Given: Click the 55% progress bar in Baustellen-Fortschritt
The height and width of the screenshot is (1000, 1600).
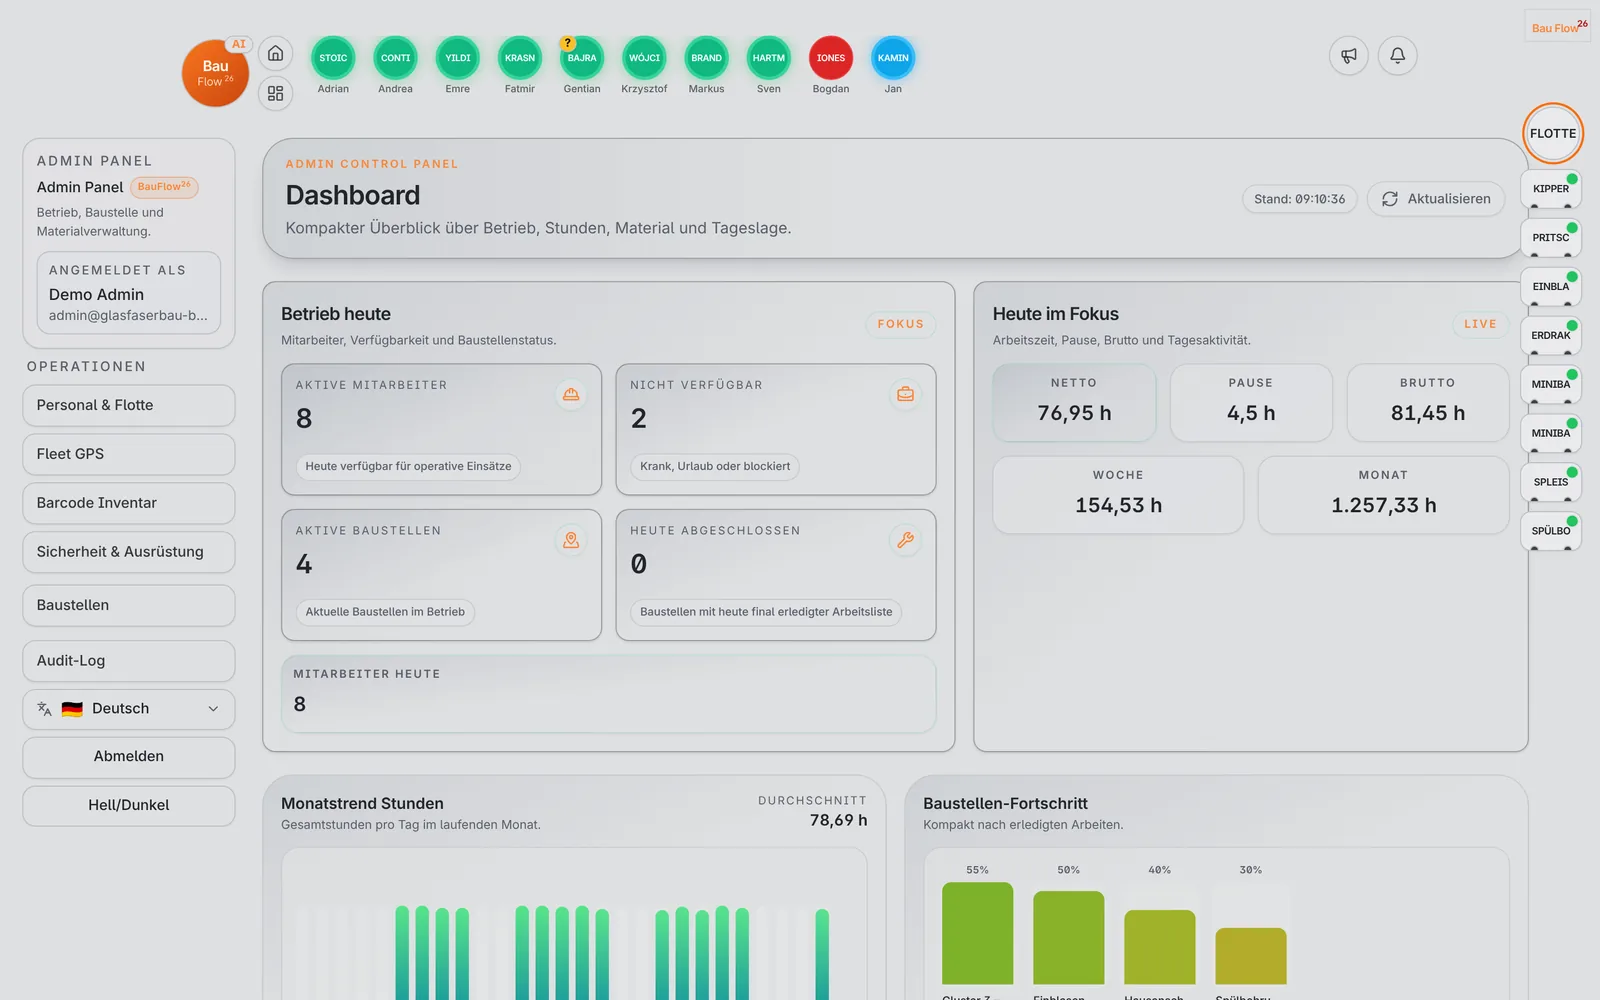Looking at the screenshot, I should (x=977, y=933).
